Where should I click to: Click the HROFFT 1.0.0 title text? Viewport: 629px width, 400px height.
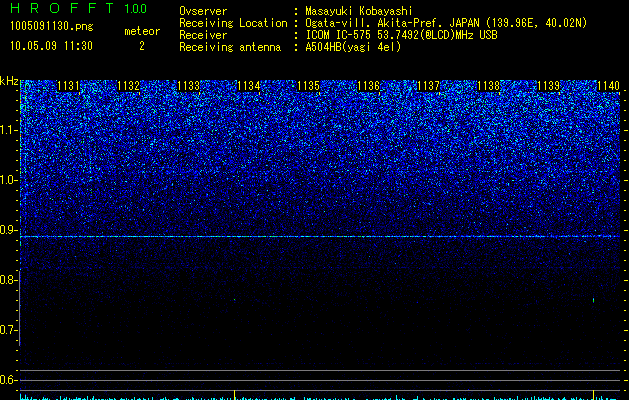[79, 8]
